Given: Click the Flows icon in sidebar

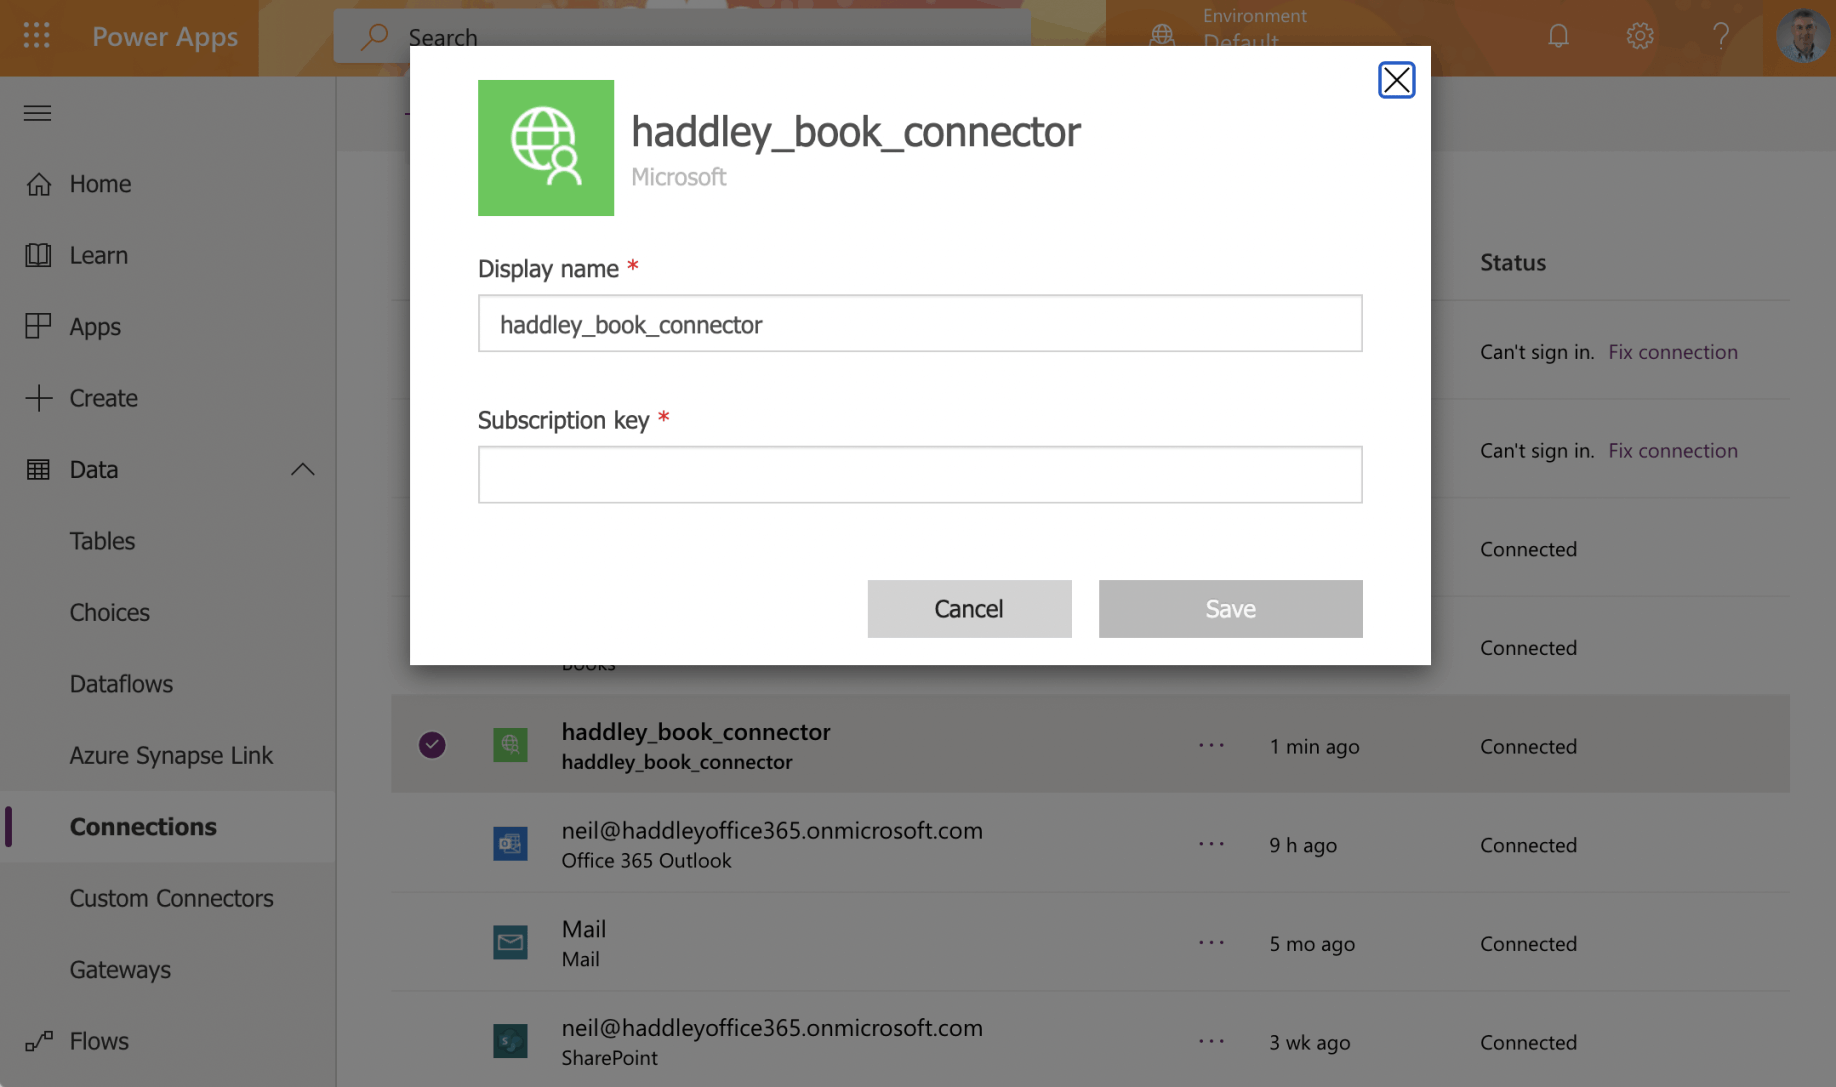Looking at the screenshot, I should tap(38, 1041).
